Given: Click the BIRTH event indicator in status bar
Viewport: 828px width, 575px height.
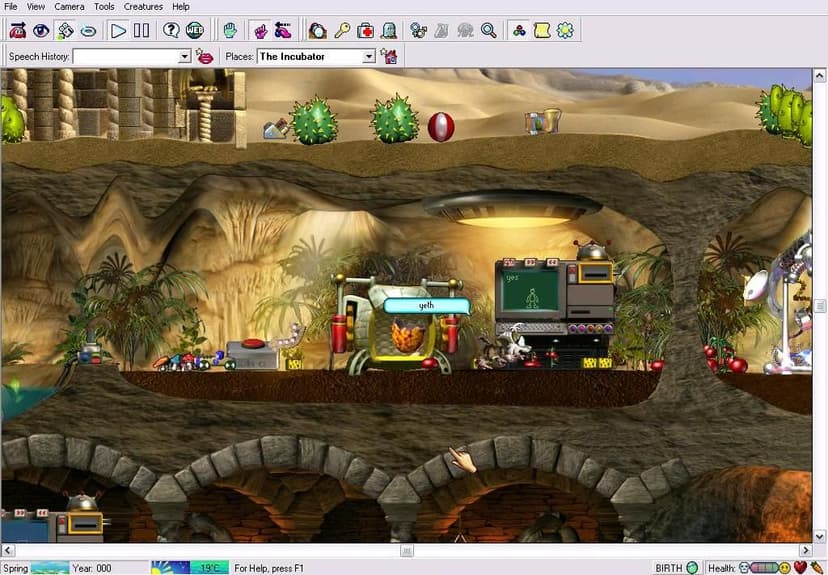Looking at the screenshot, I should [676, 568].
